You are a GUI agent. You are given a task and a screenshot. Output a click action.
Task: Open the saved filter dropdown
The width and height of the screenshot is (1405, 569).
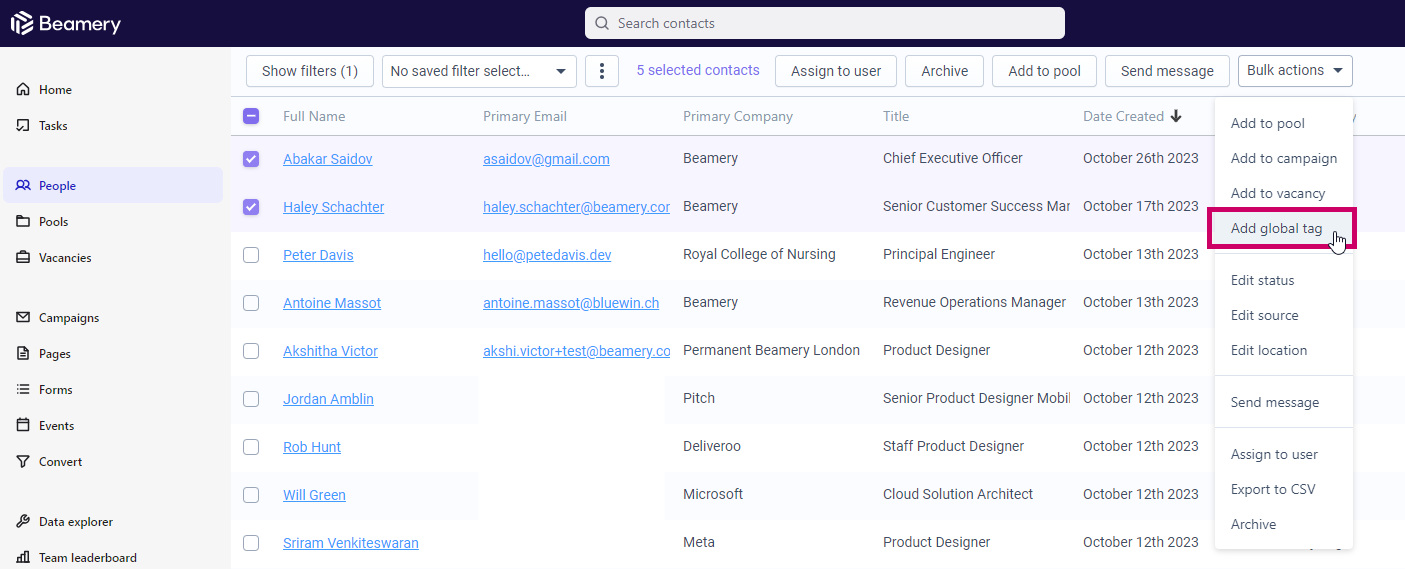pyautogui.click(x=479, y=71)
